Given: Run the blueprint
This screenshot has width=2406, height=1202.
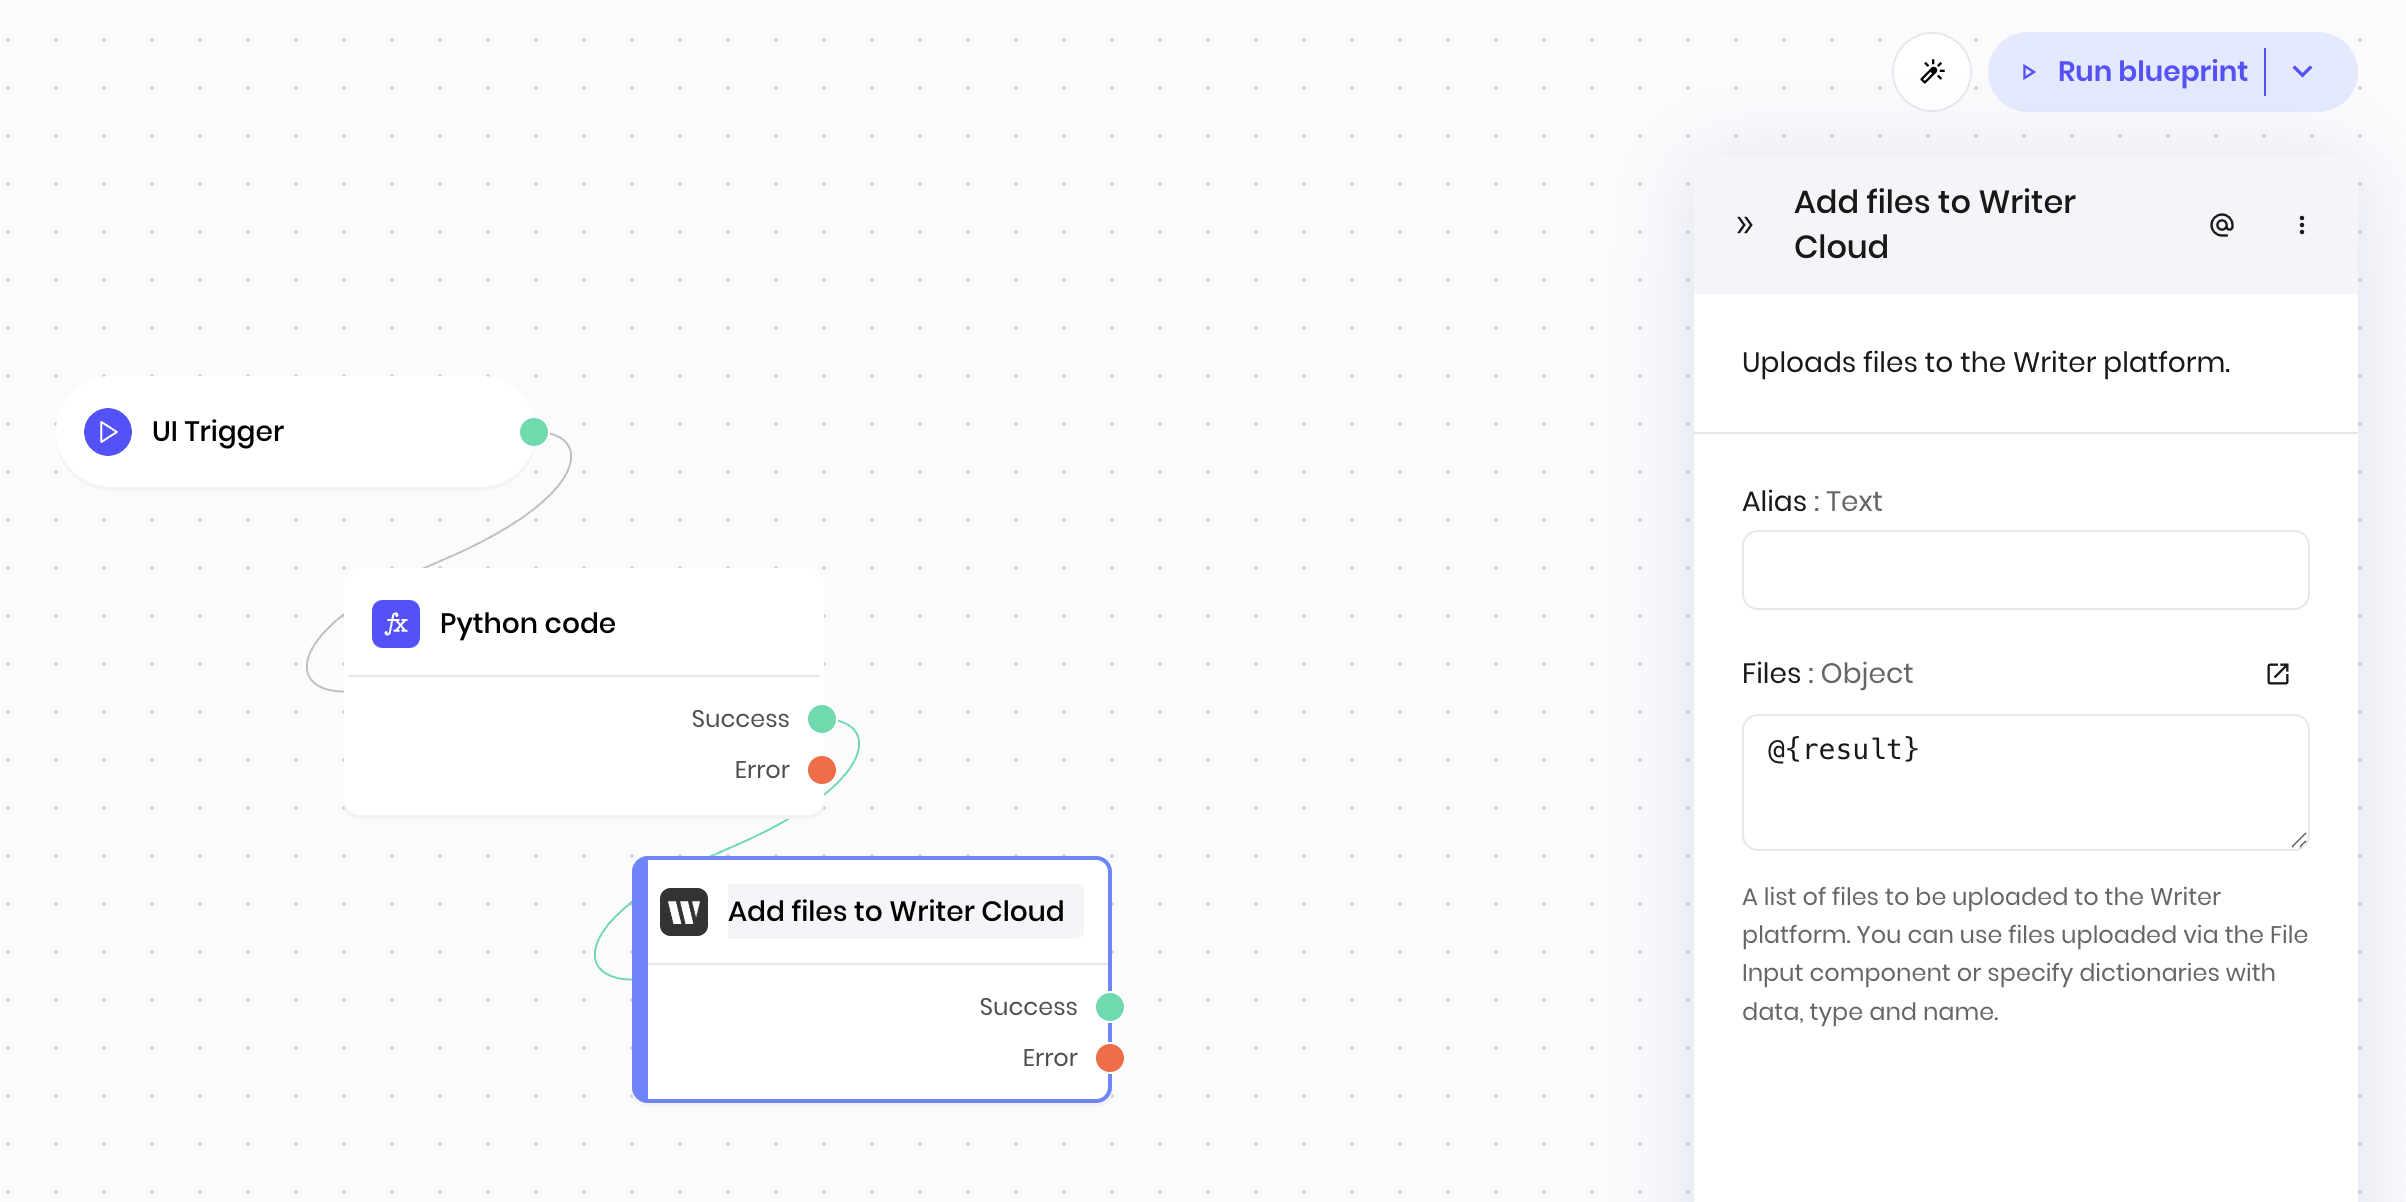Looking at the screenshot, I should tap(2132, 72).
